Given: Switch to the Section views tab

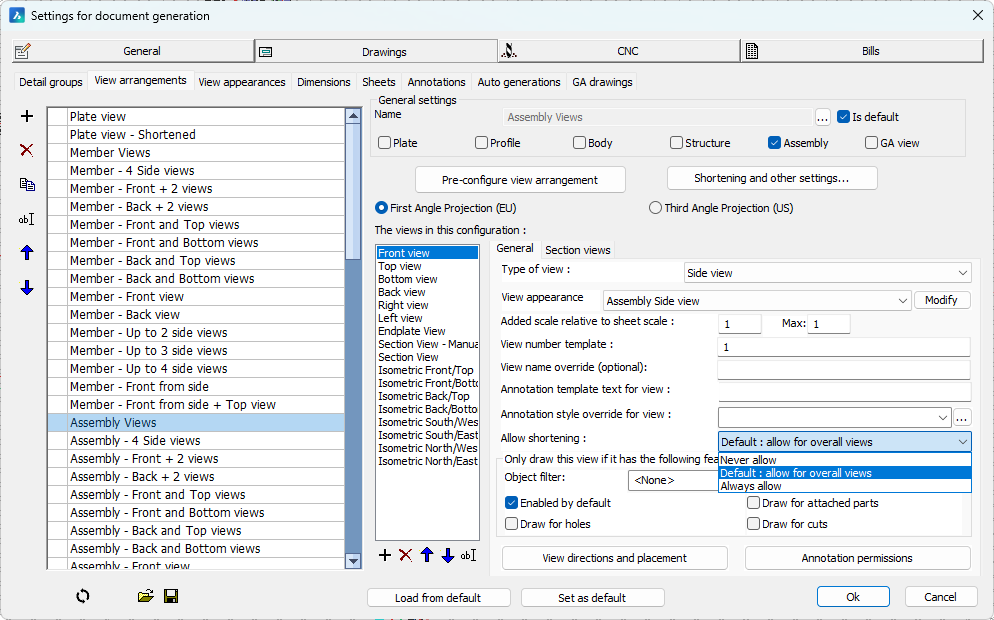Looking at the screenshot, I should [x=578, y=249].
